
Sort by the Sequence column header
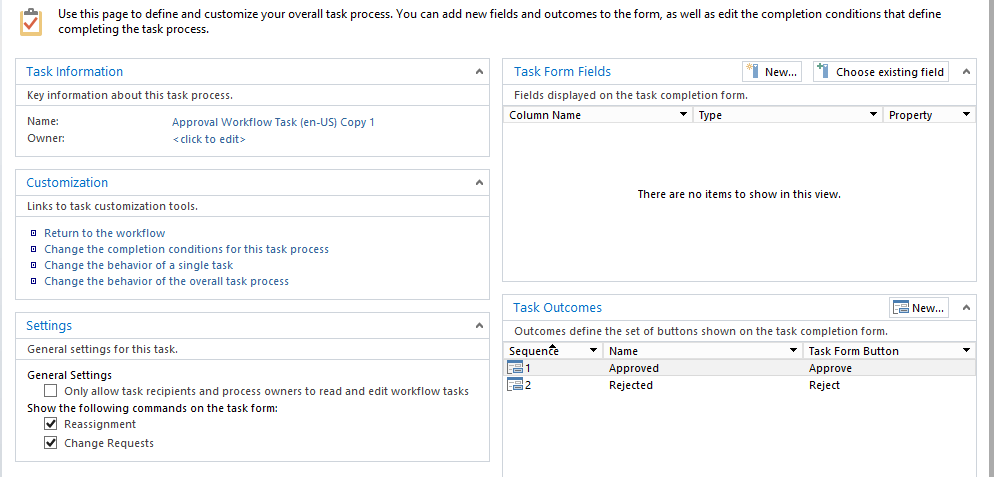pyautogui.click(x=534, y=351)
